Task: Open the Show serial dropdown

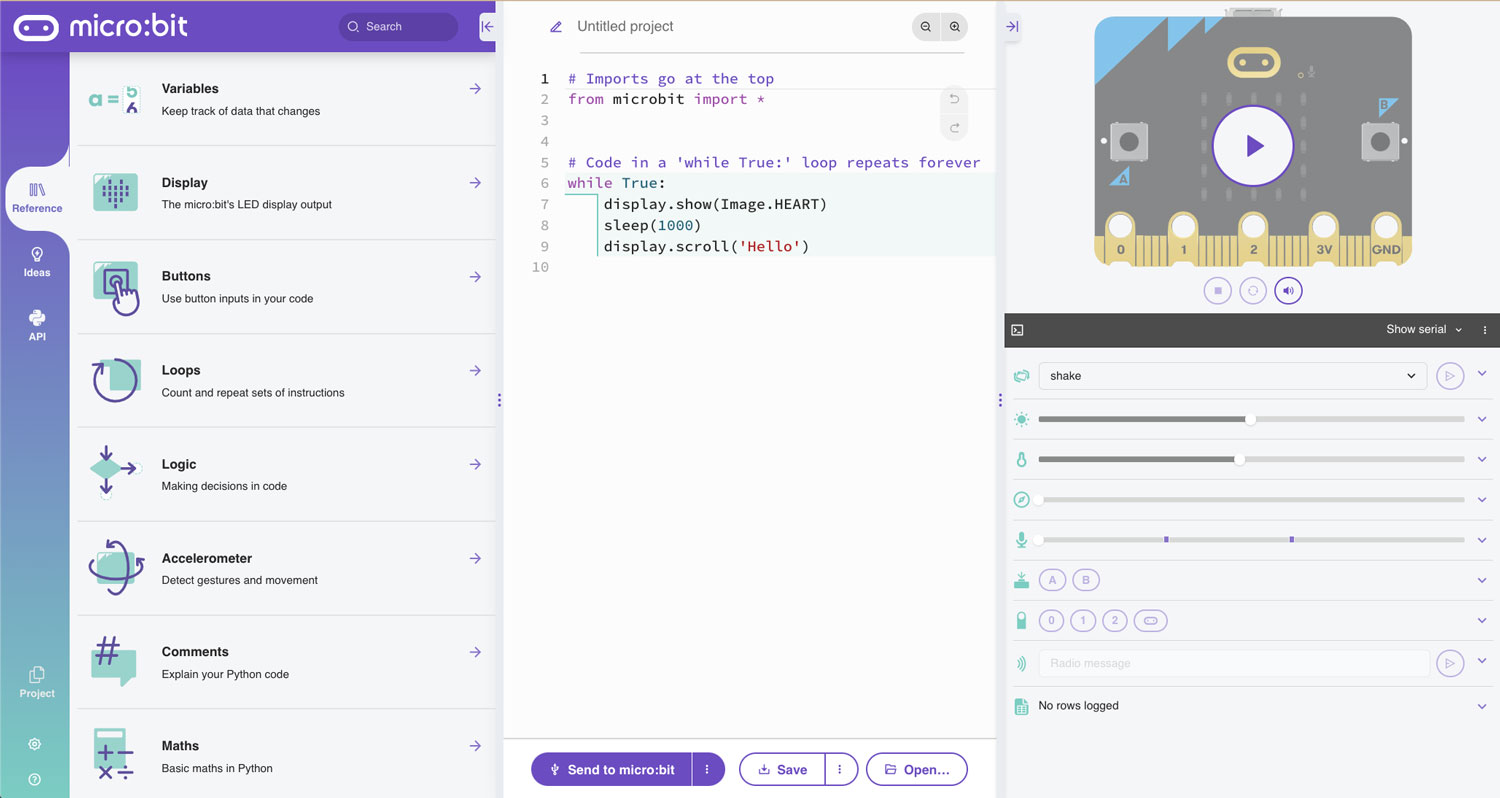Action: click(x=1423, y=330)
